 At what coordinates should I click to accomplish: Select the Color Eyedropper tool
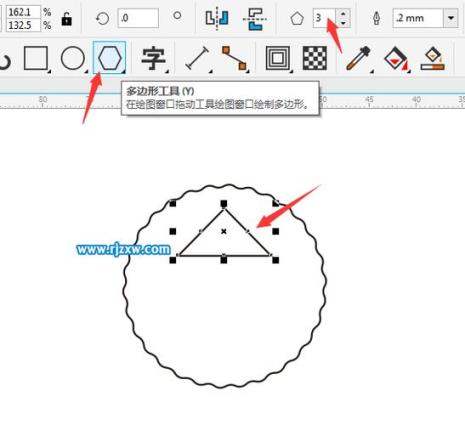358,58
